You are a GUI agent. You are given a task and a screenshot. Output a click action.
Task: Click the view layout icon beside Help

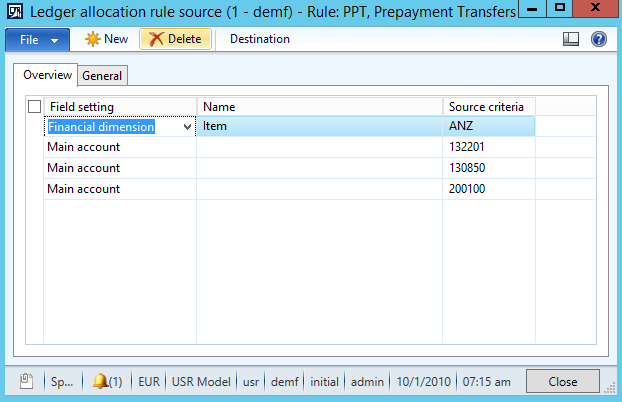[572, 39]
